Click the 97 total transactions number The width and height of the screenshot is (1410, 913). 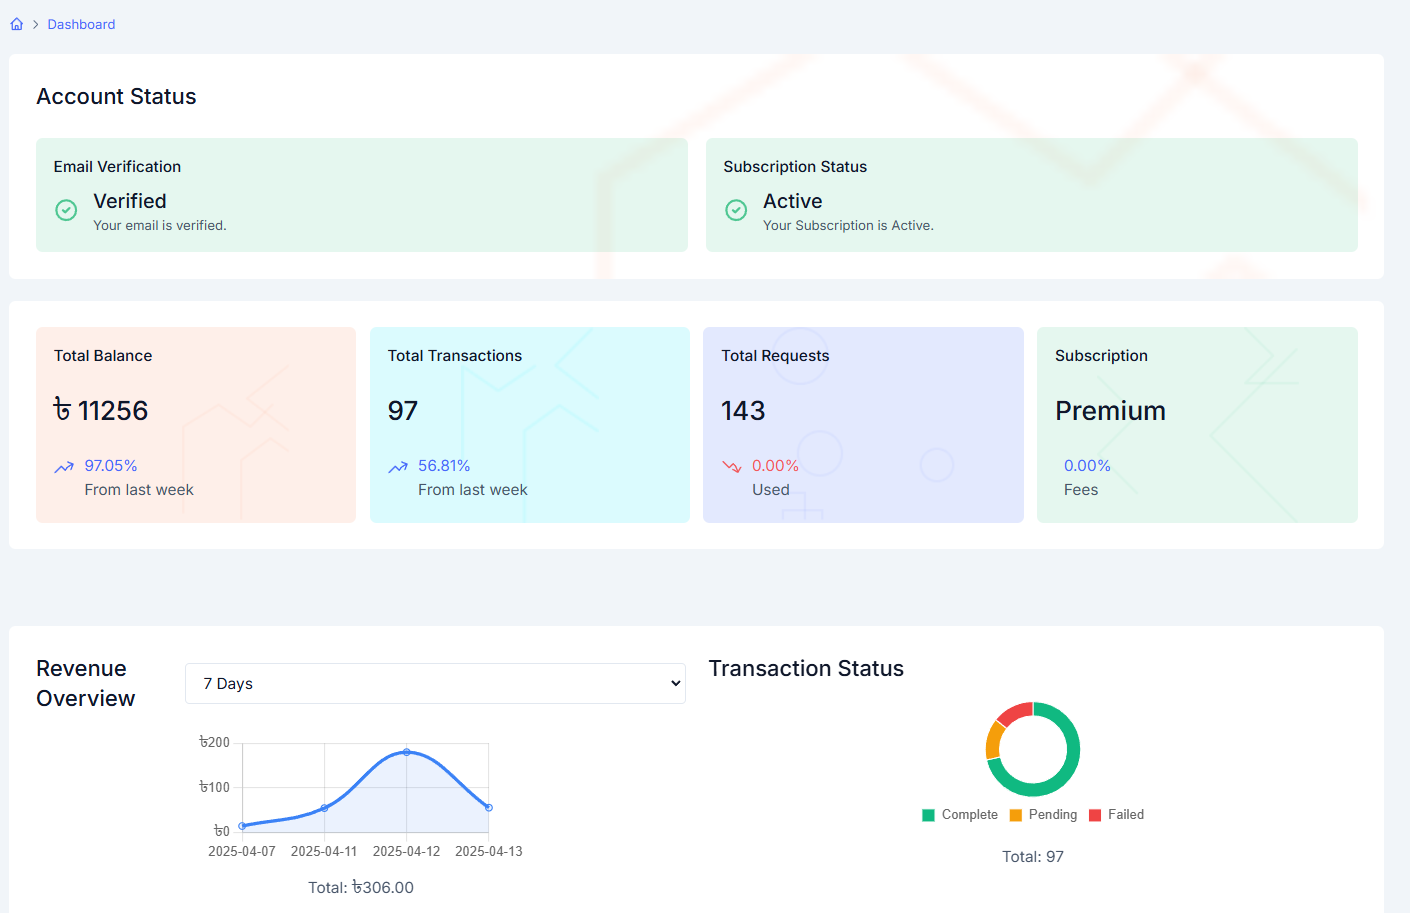point(403,411)
